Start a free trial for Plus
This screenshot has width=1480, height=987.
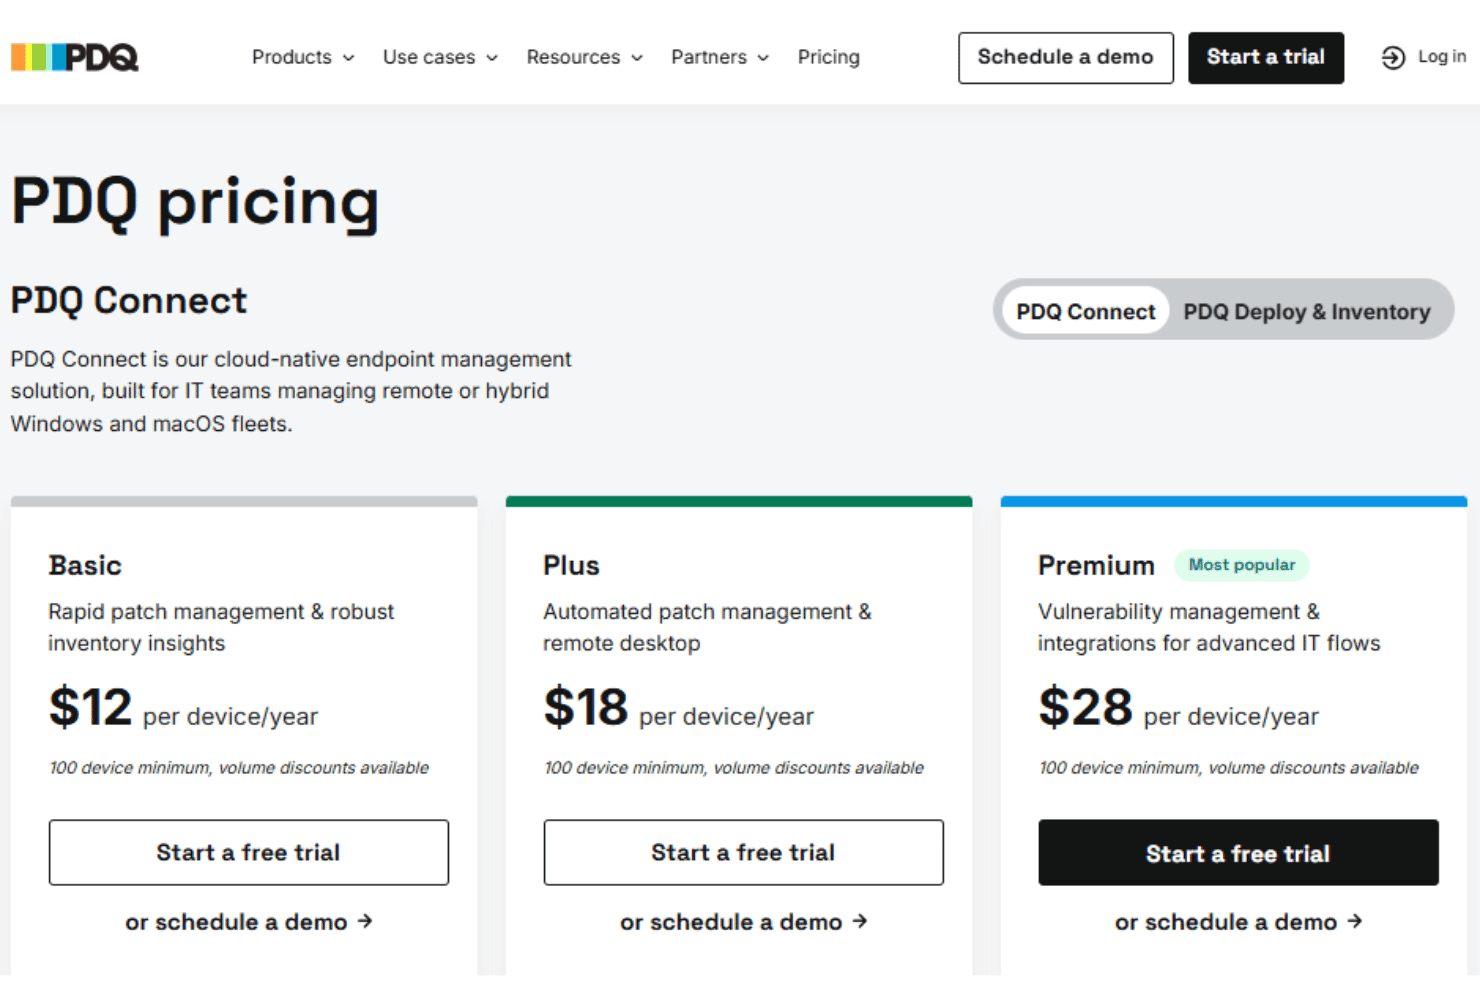coord(744,852)
